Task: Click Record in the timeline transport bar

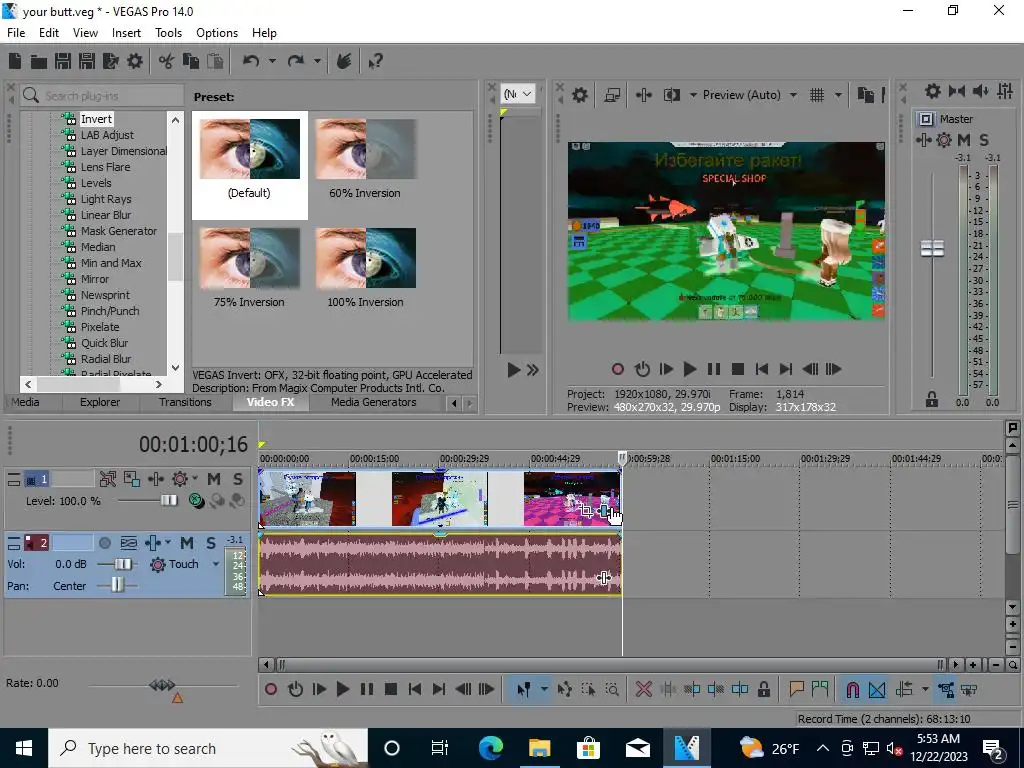Action: click(x=270, y=690)
